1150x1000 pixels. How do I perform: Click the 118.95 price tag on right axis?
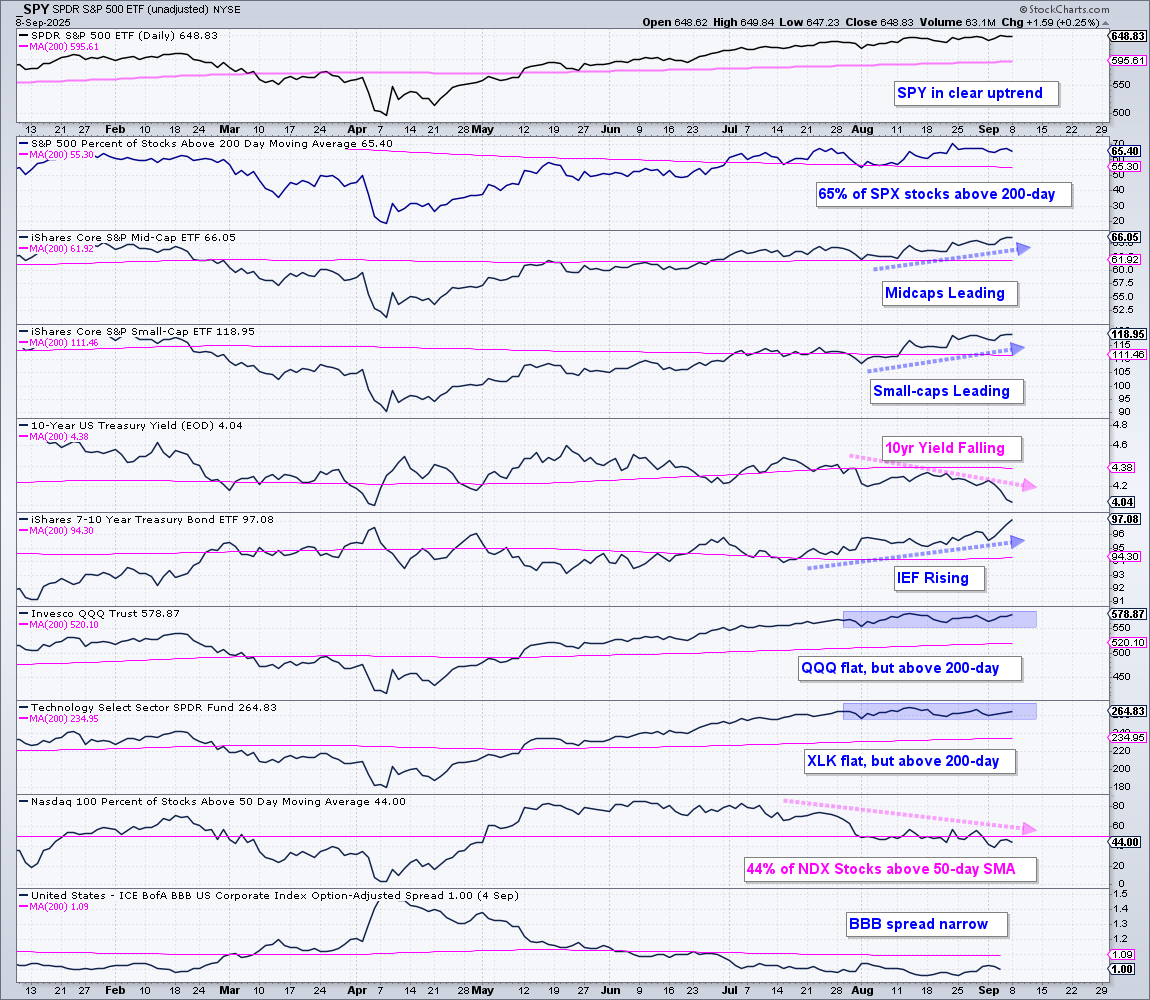pyautogui.click(x=1127, y=334)
